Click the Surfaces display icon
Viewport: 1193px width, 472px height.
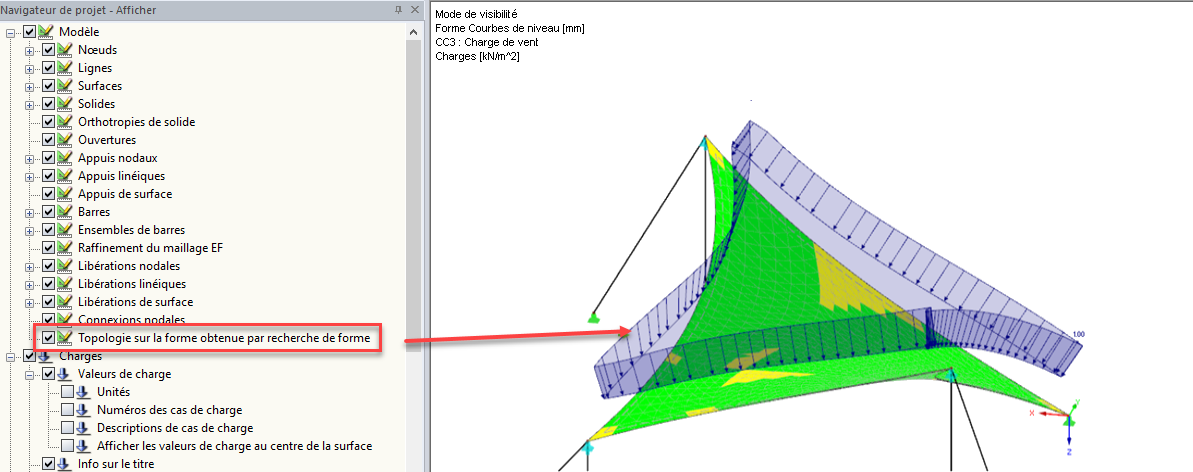click(64, 86)
